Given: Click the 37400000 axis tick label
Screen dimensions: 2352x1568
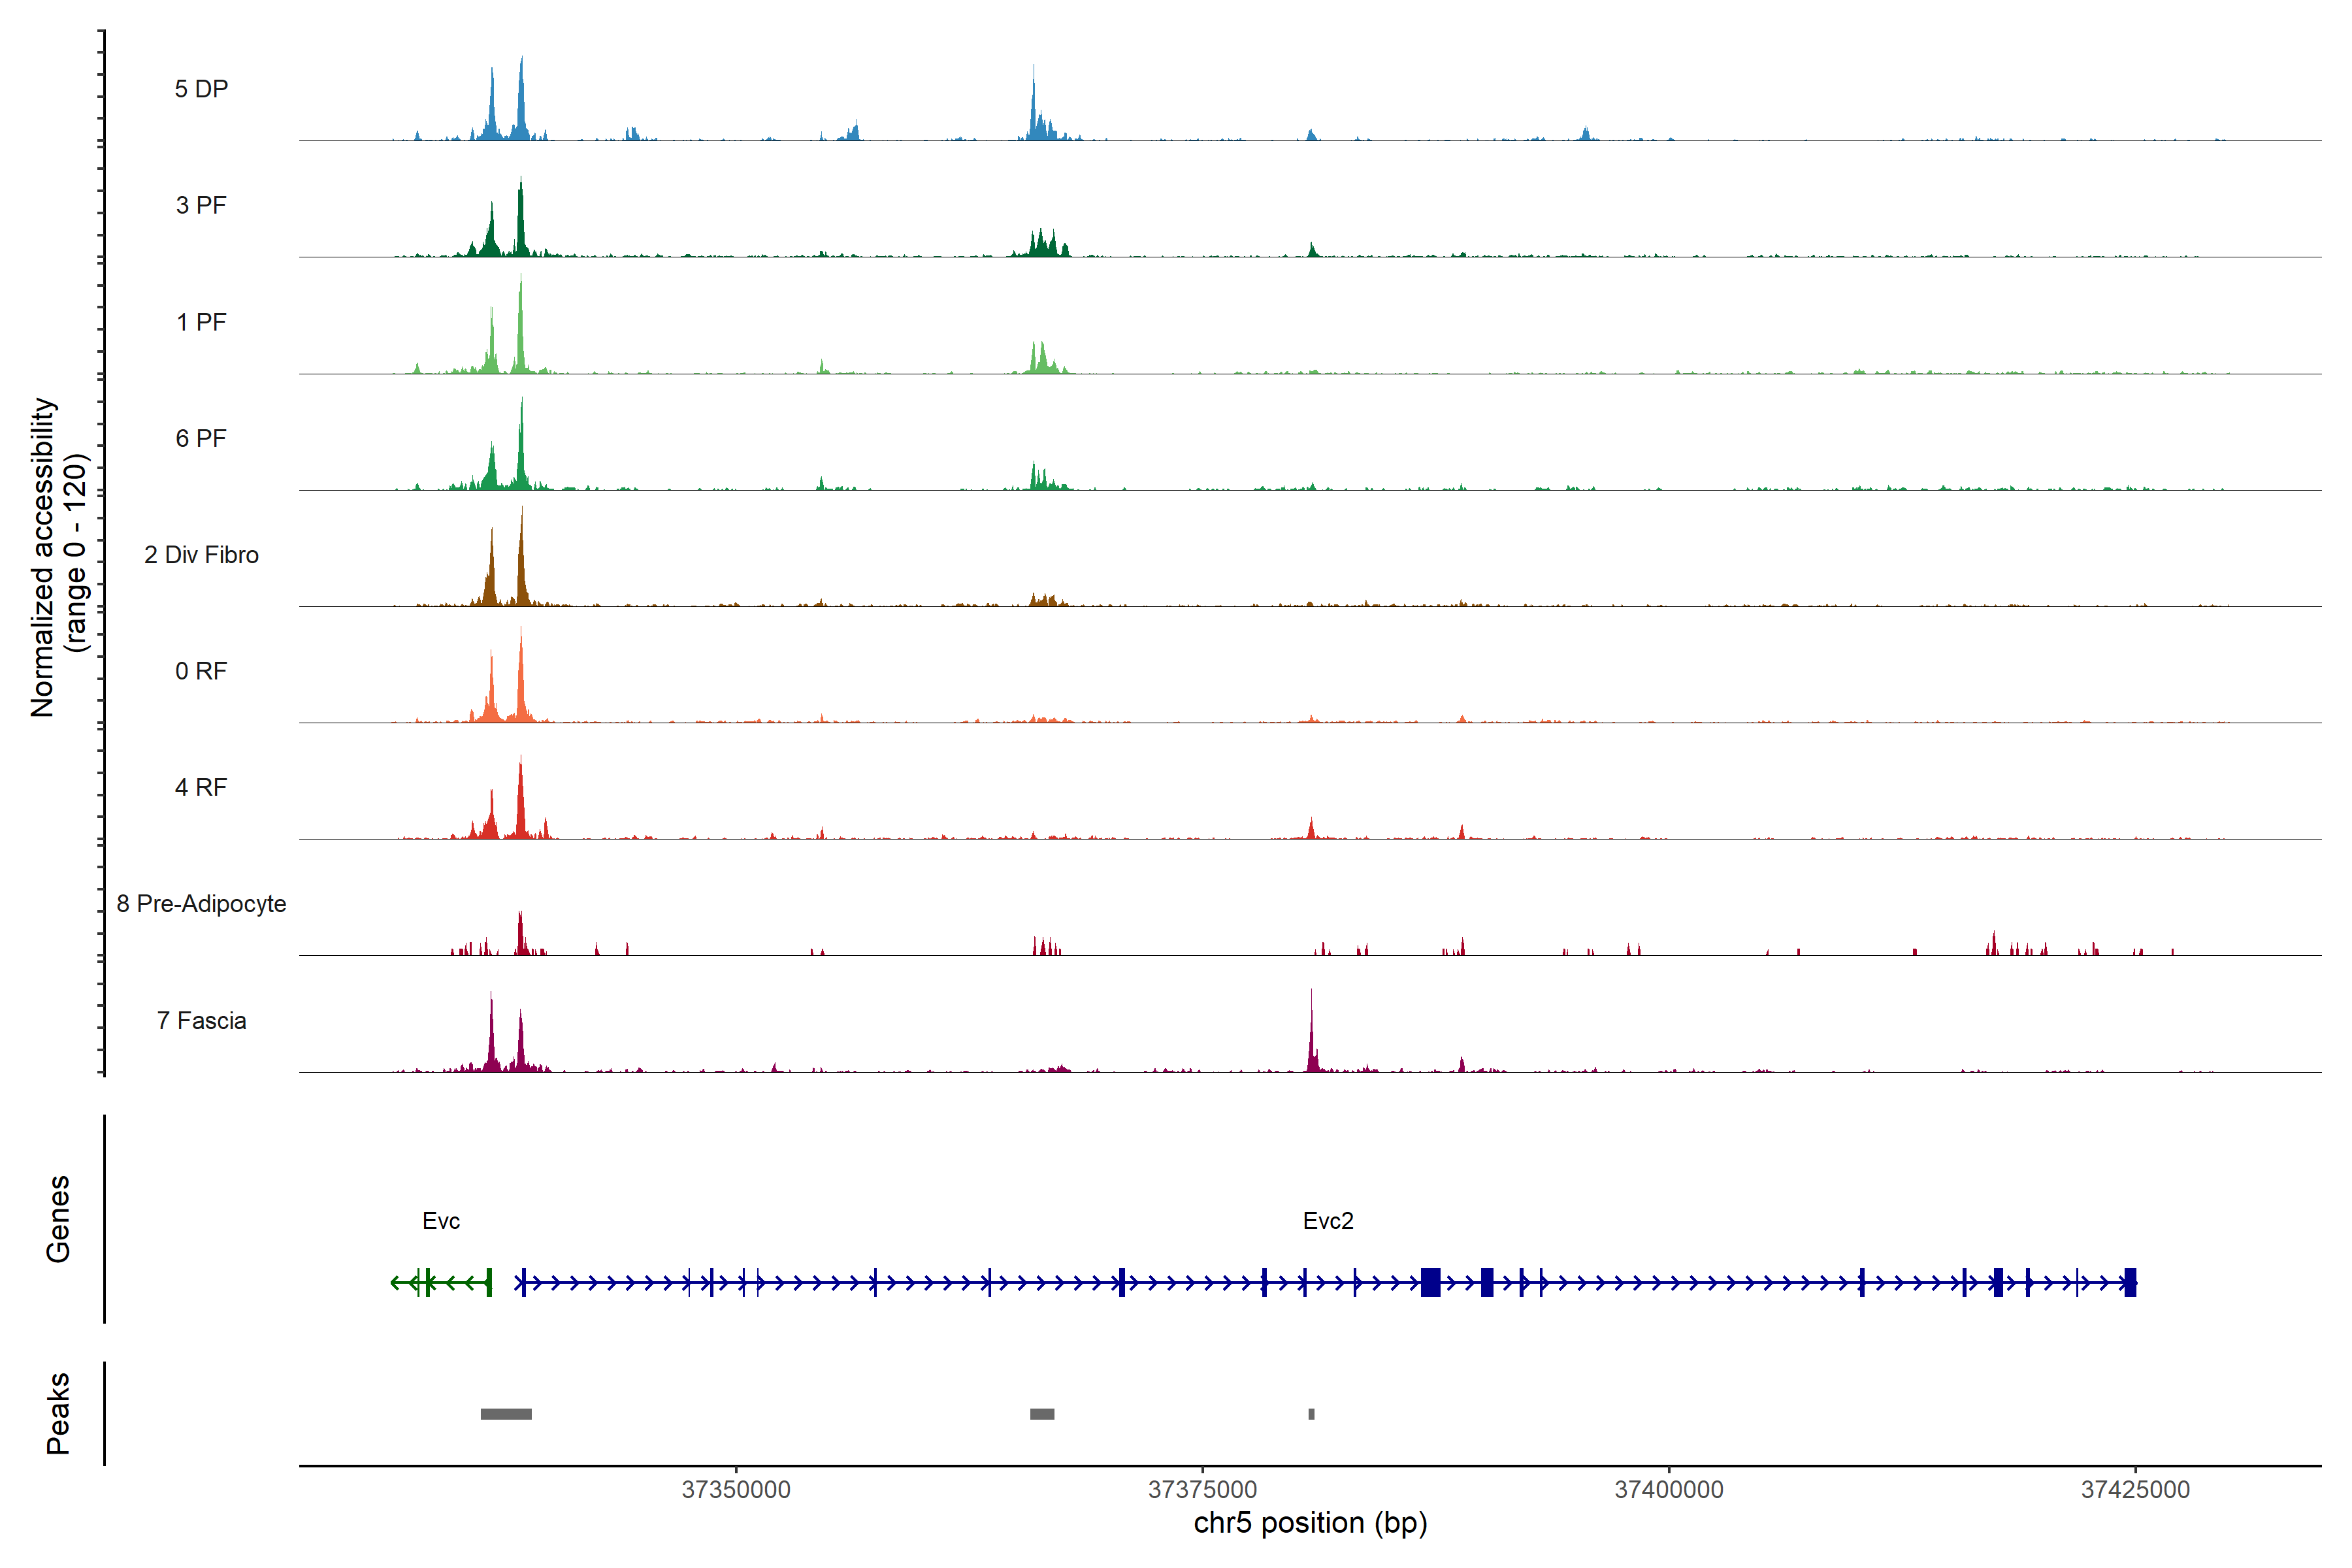Looking at the screenshot, I should tap(1669, 1489).
